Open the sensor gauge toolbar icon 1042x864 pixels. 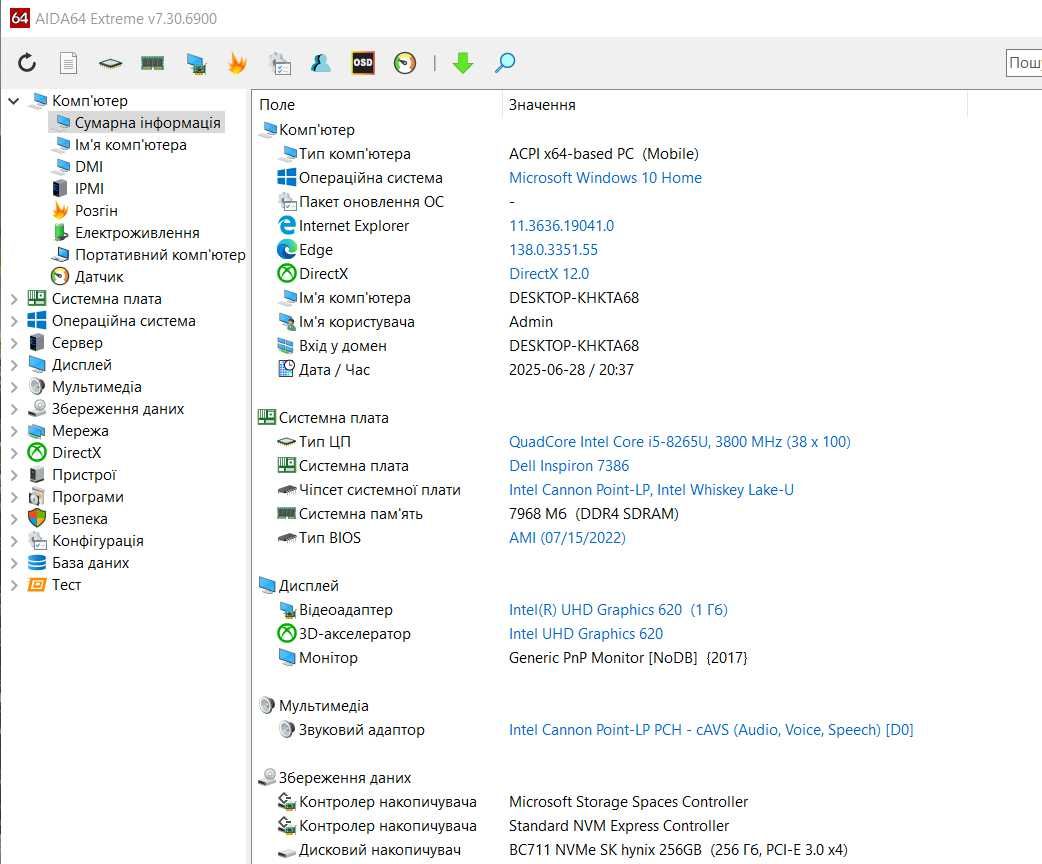pos(405,63)
